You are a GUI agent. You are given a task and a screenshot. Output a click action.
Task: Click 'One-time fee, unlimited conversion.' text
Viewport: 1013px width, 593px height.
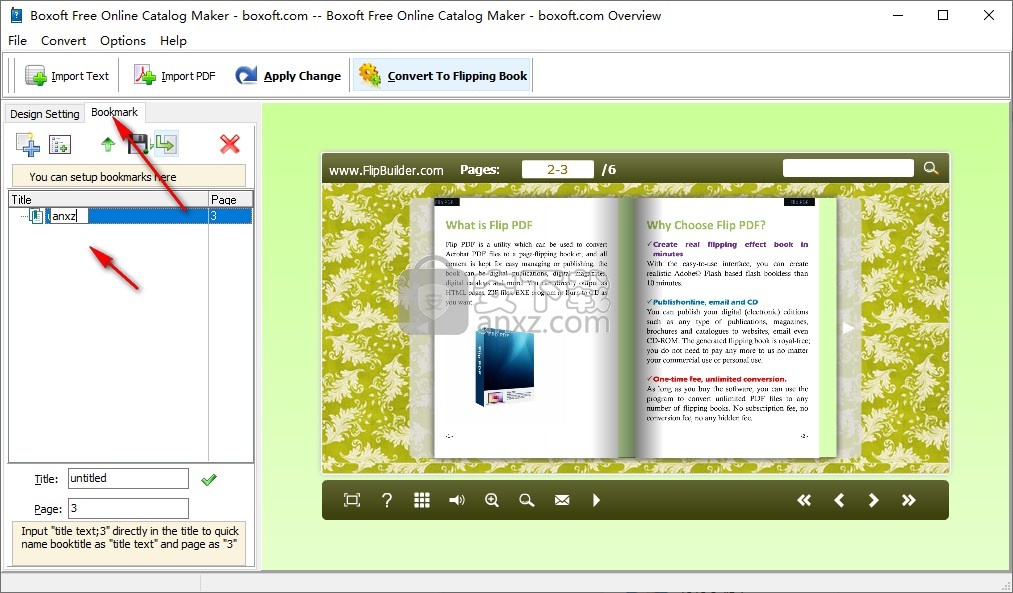(720, 379)
